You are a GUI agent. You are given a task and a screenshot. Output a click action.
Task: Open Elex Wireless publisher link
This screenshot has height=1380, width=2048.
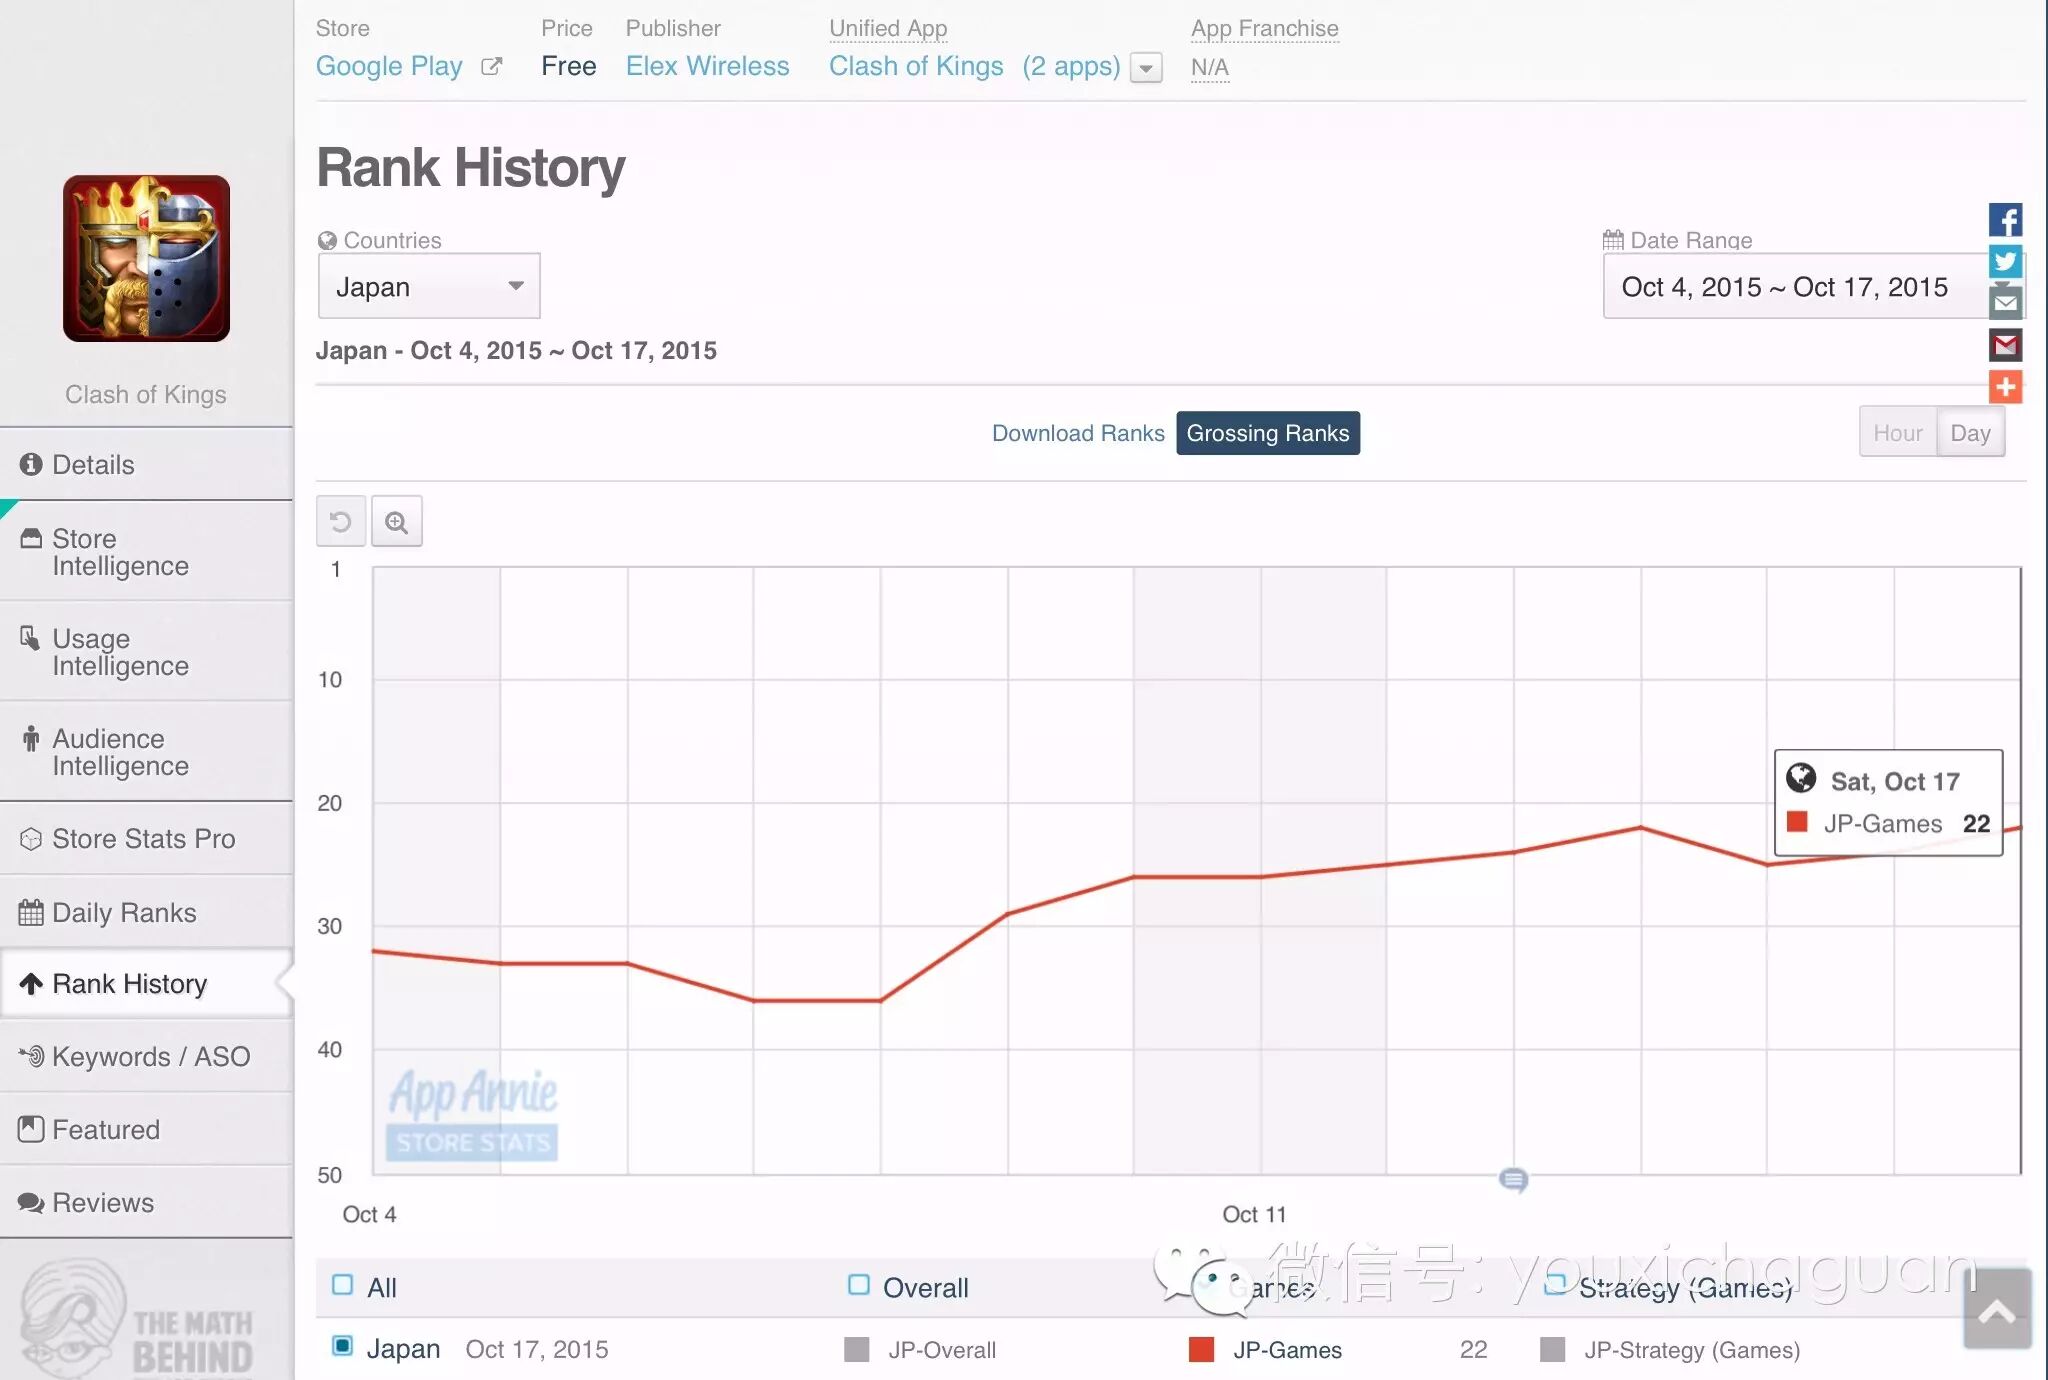point(707,66)
